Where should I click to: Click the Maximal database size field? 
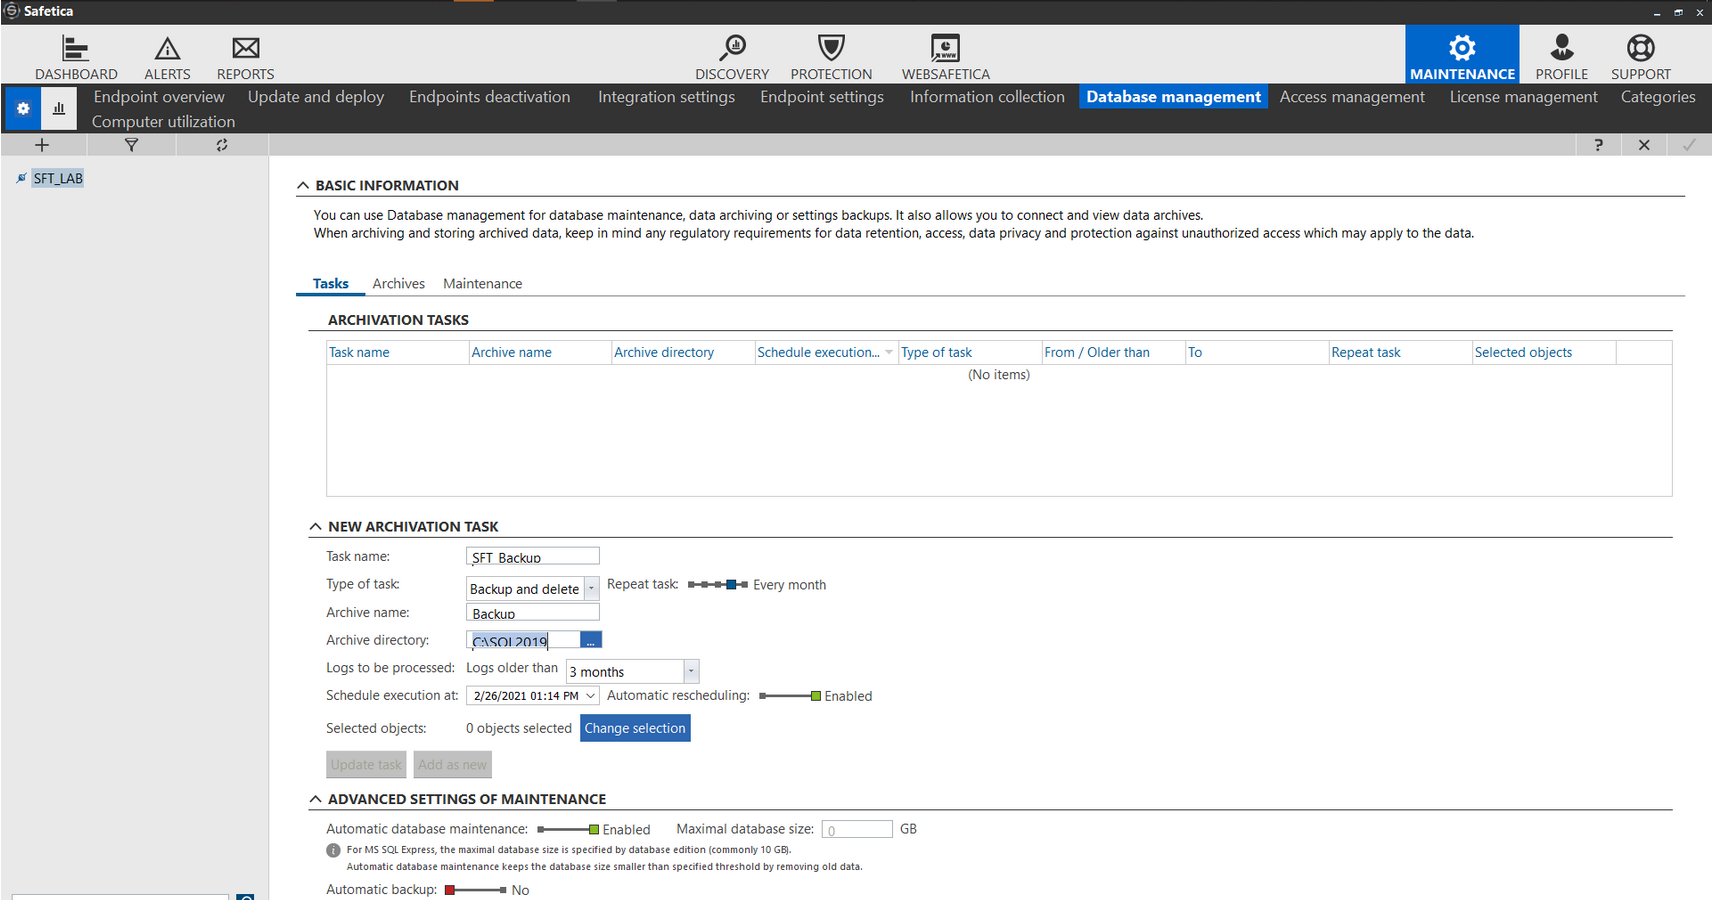pyautogui.click(x=857, y=829)
